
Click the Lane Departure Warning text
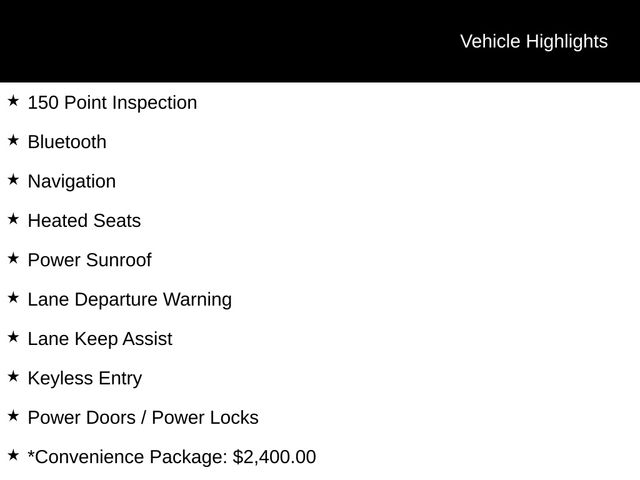[129, 299]
